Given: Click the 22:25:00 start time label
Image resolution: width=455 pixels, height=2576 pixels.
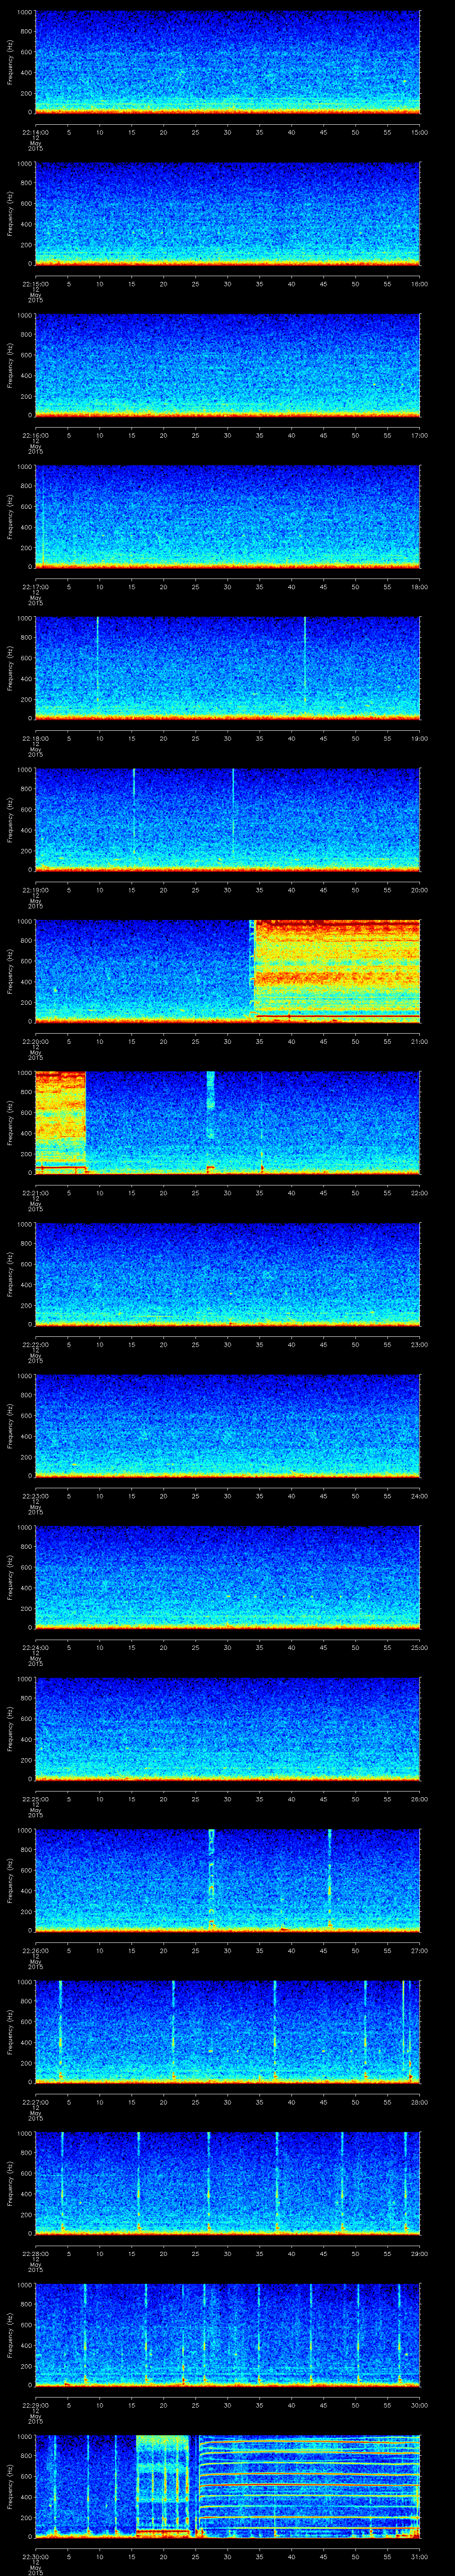Looking at the screenshot, I should point(35,1798).
